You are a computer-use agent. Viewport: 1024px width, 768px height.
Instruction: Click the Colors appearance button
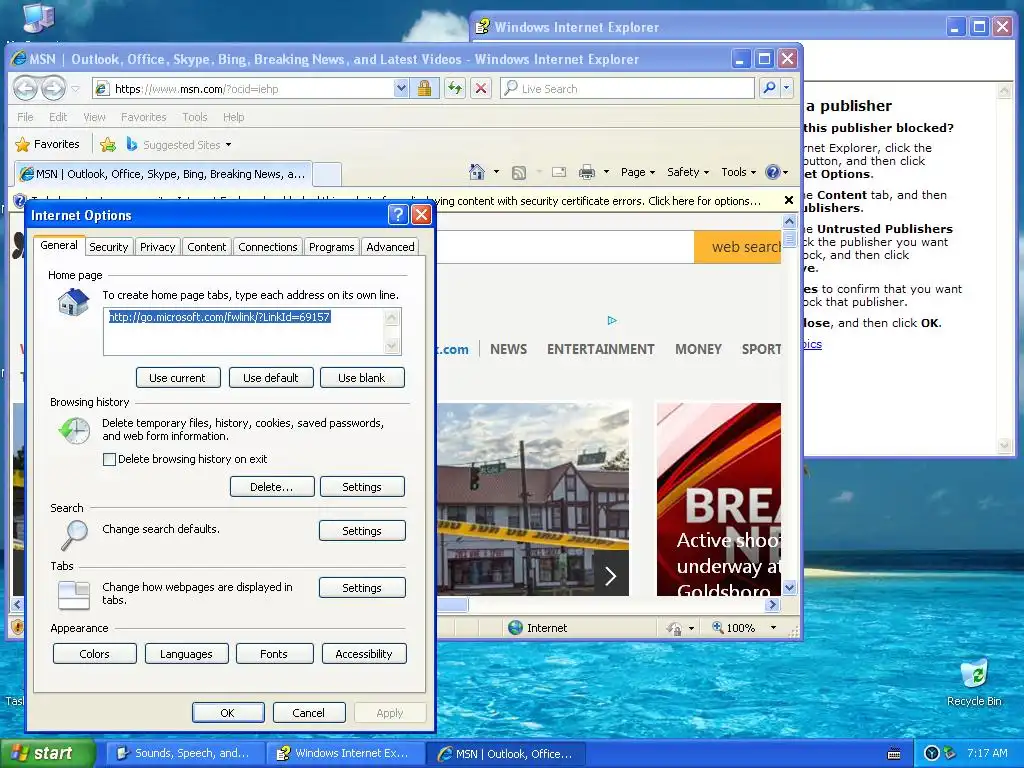pyautogui.click(x=95, y=654)
